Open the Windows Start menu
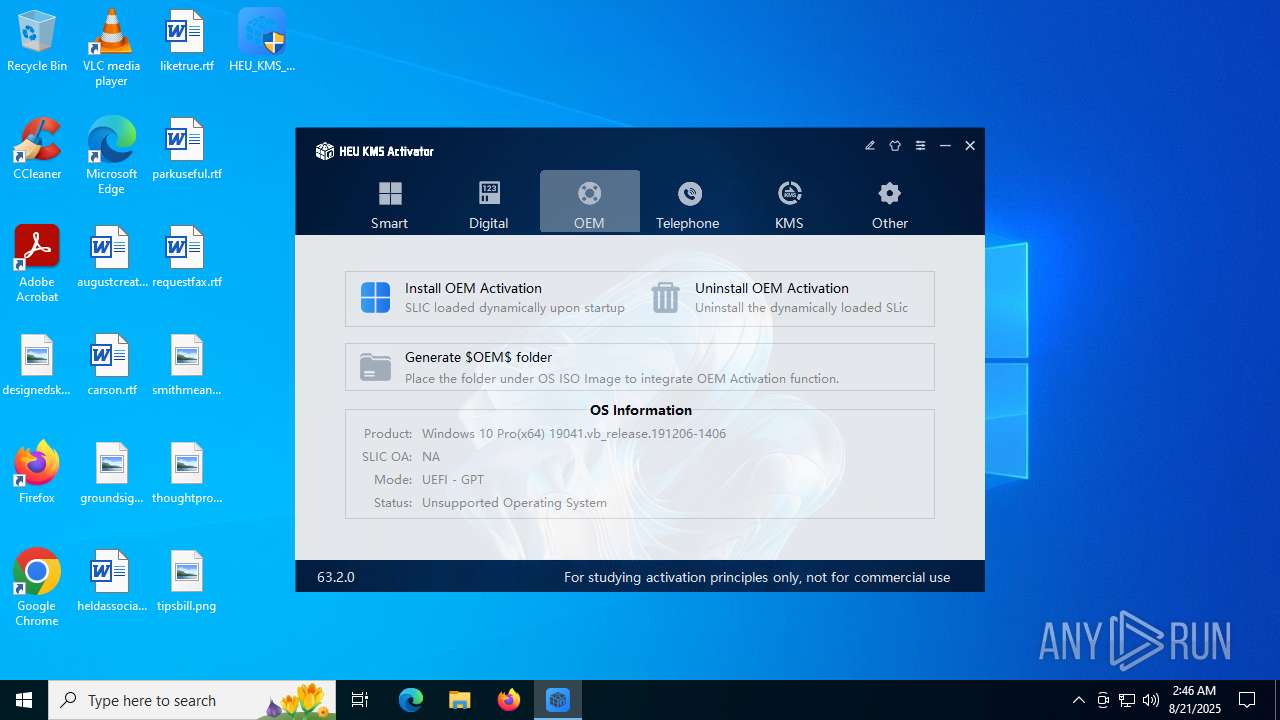This screenshot has width=1280, height=720. pos(24,700)
